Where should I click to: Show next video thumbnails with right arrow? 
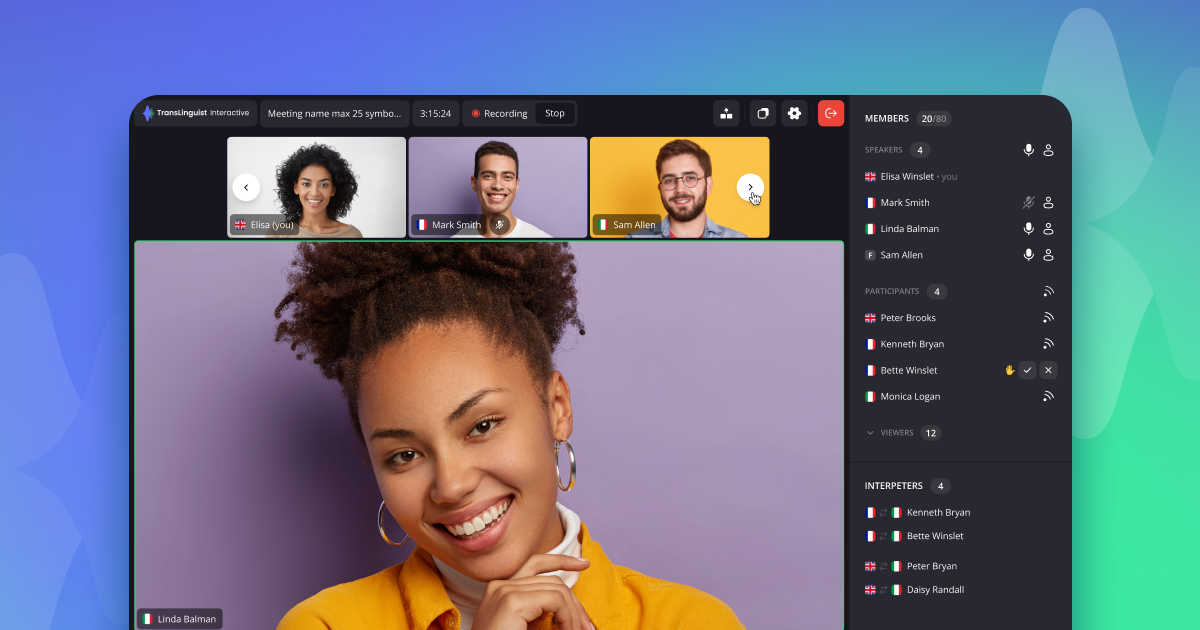point(750,187)
